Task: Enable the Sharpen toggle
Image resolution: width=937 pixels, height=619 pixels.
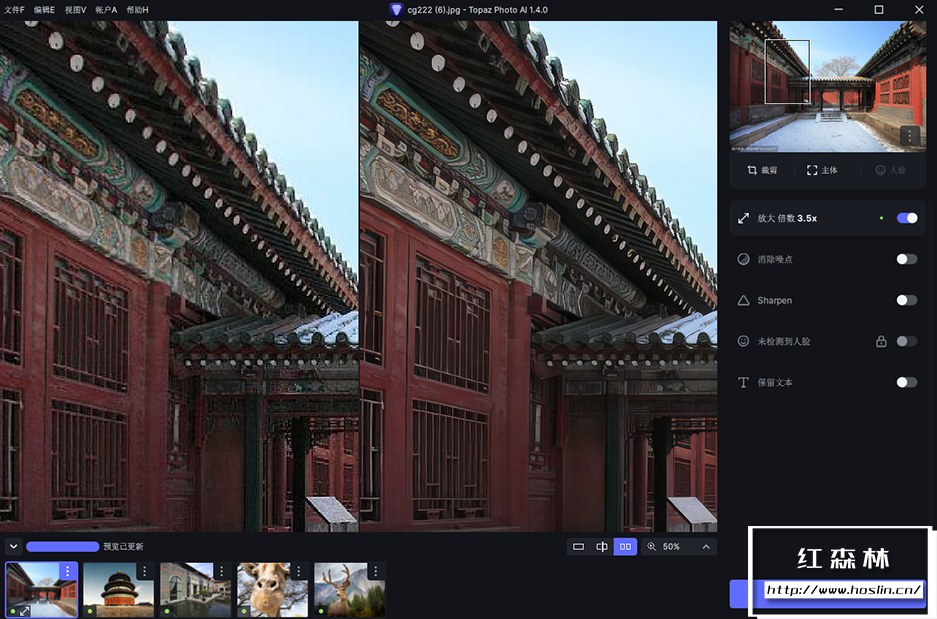Action: (907, 300)
